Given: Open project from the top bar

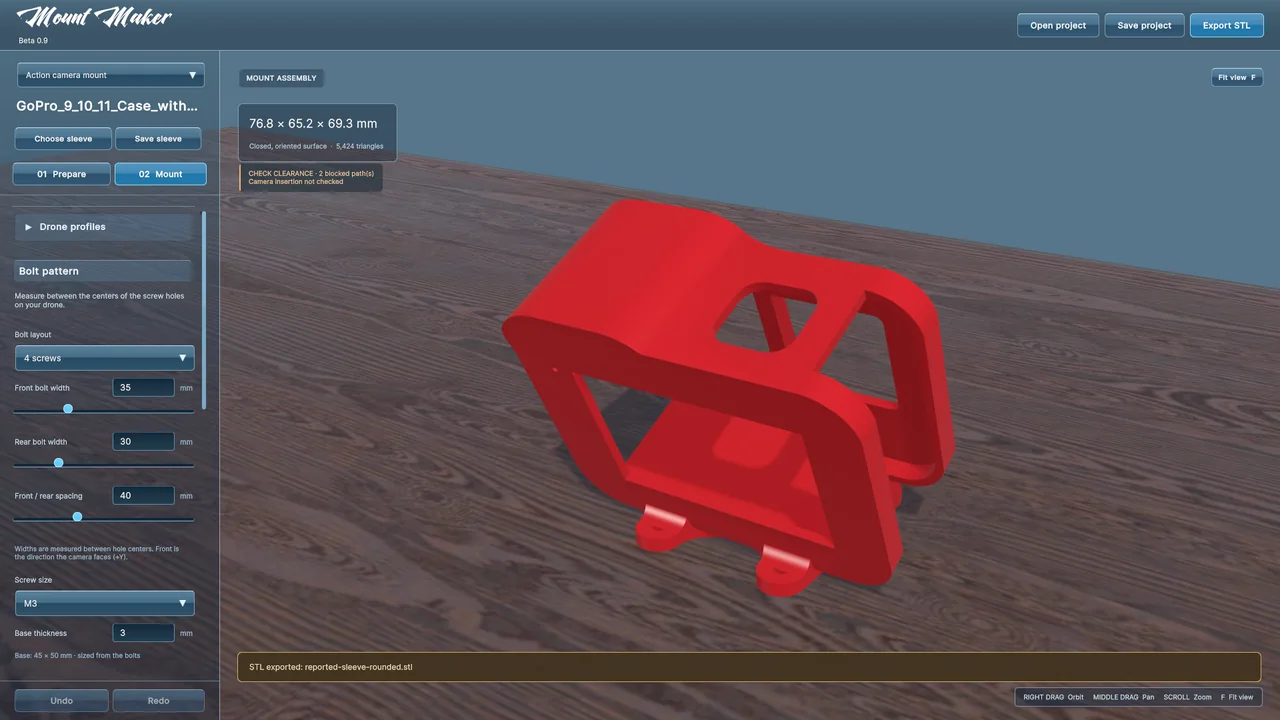Looking at the screenshot, I should tap(1058, 25).
